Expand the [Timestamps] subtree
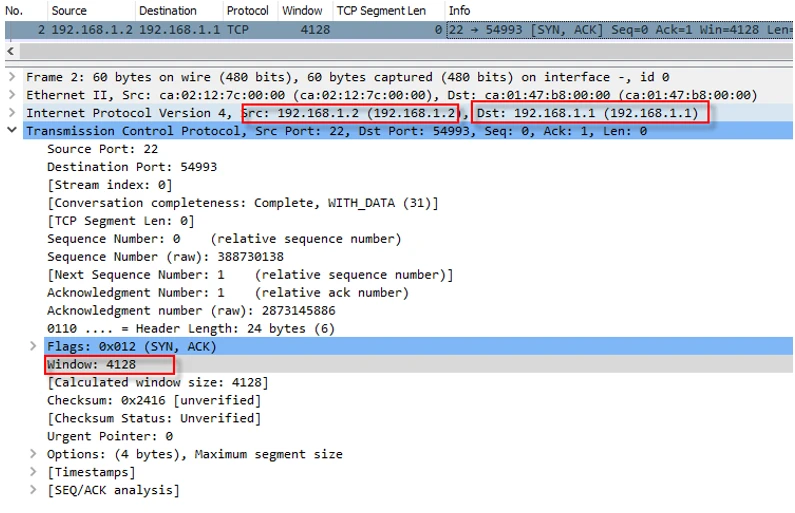The image size is (795, 513). click(x=34, y=472)
